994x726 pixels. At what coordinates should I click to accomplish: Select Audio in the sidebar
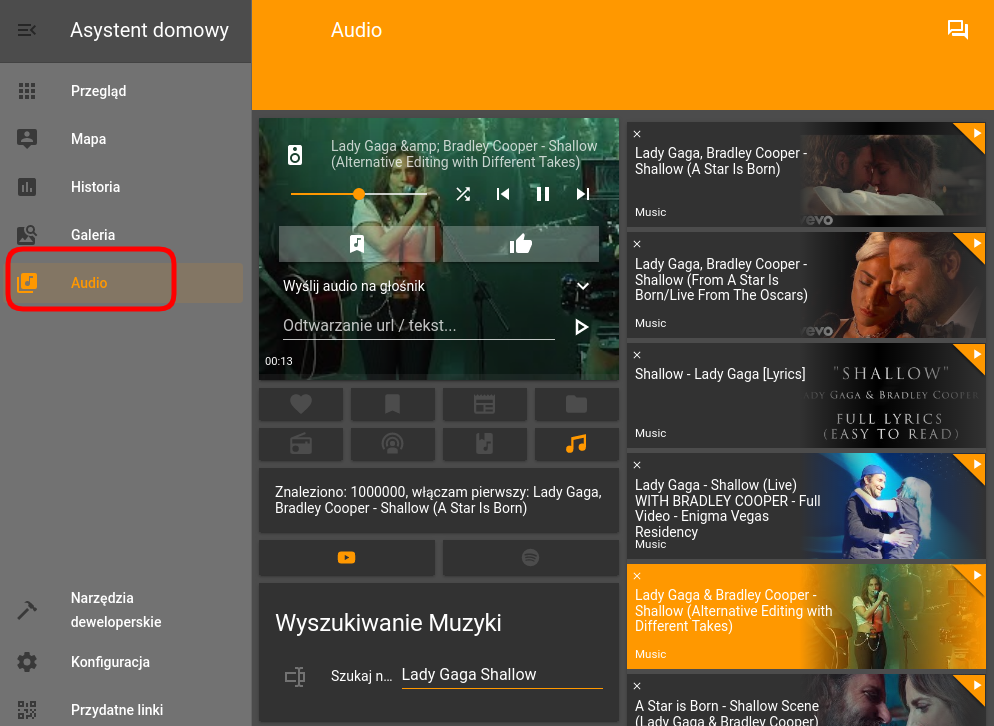126,283
